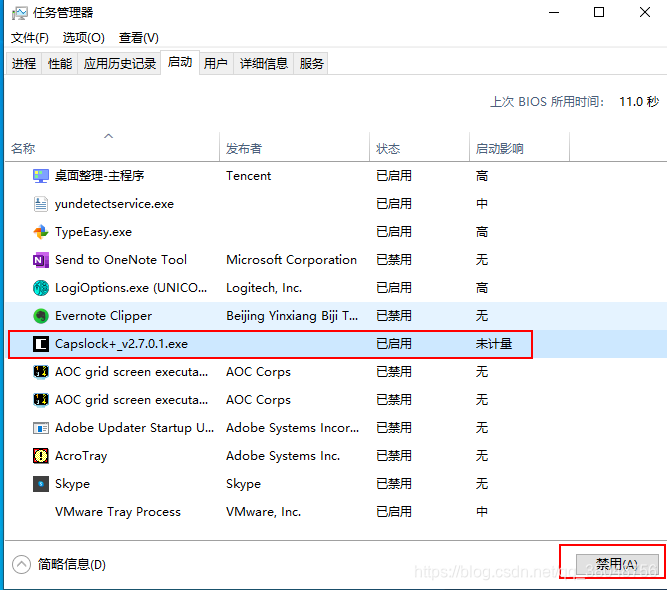The width and height of the screenshot is (667, 590).
Task: Click the Logitech, Inc. publisher cell
Action: click(264, 288)
